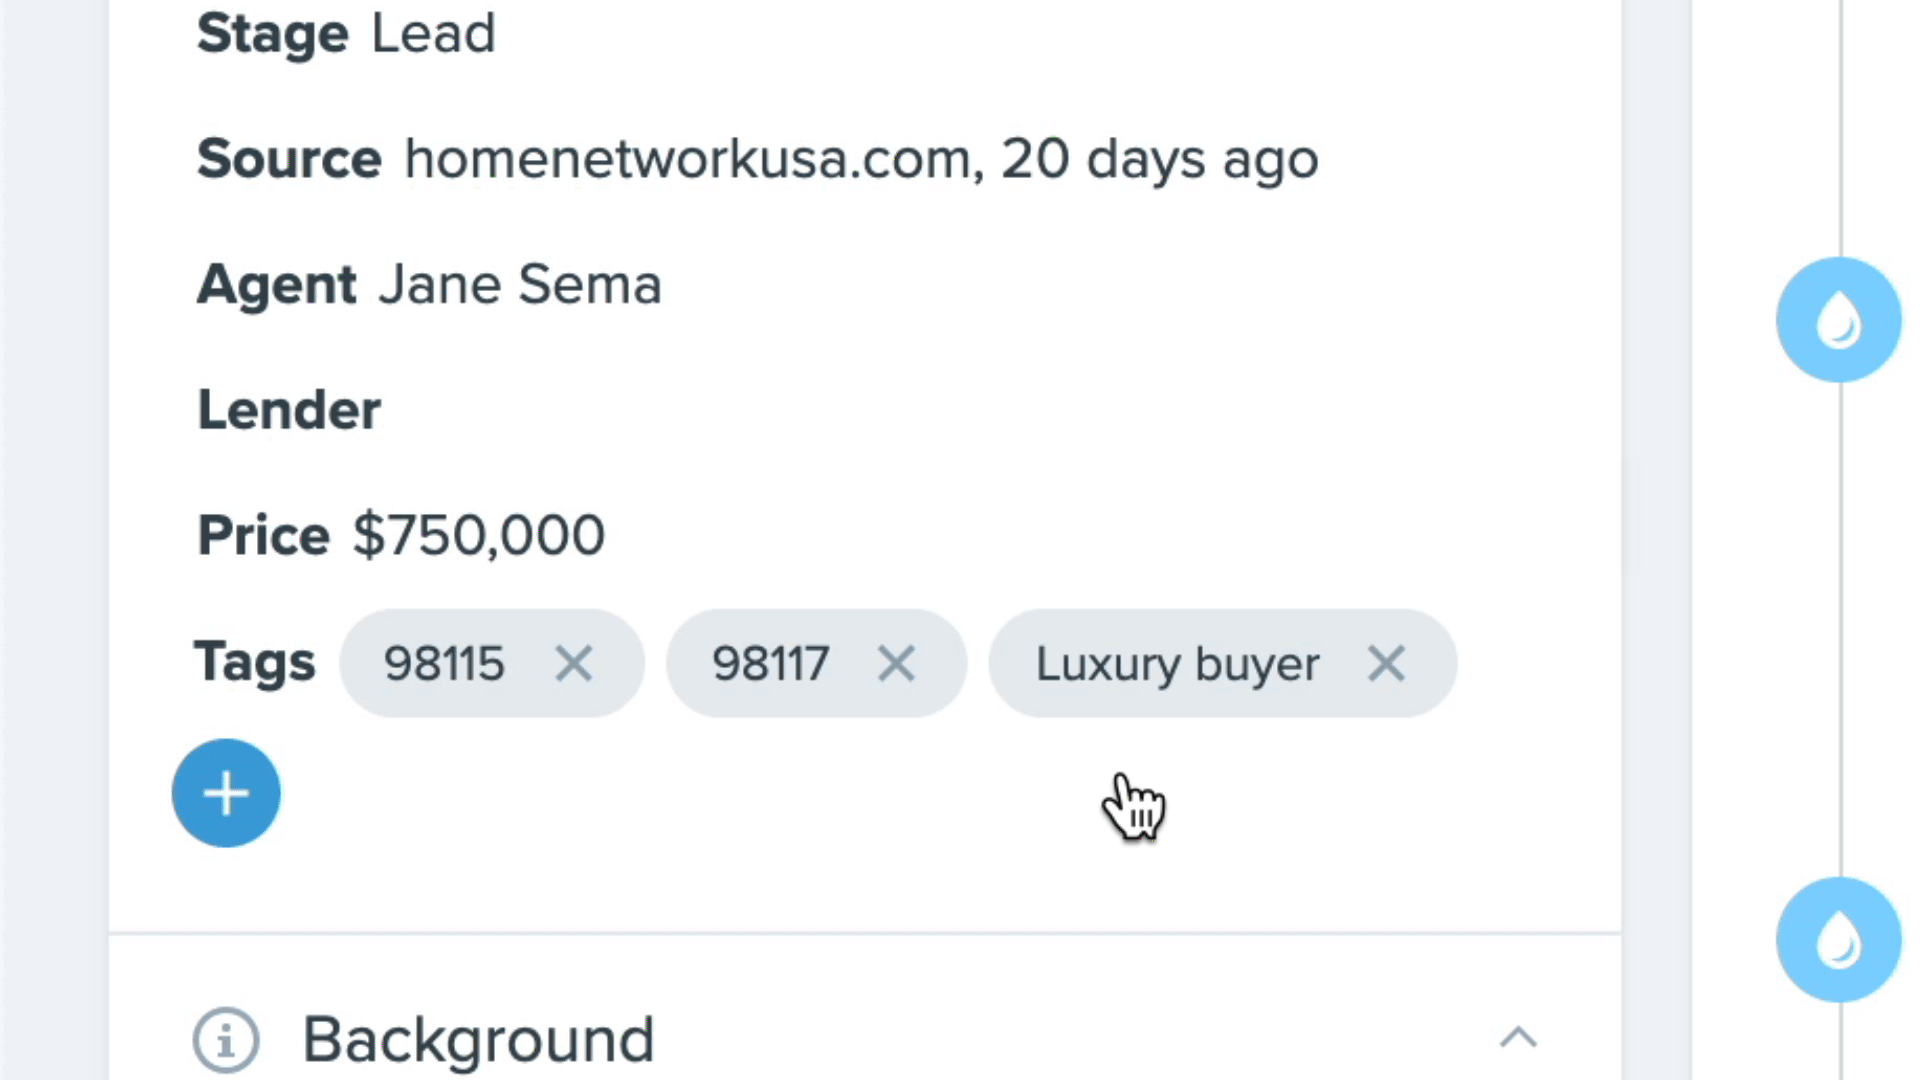
Task: Click the Tags label
Action: [255, 662]
